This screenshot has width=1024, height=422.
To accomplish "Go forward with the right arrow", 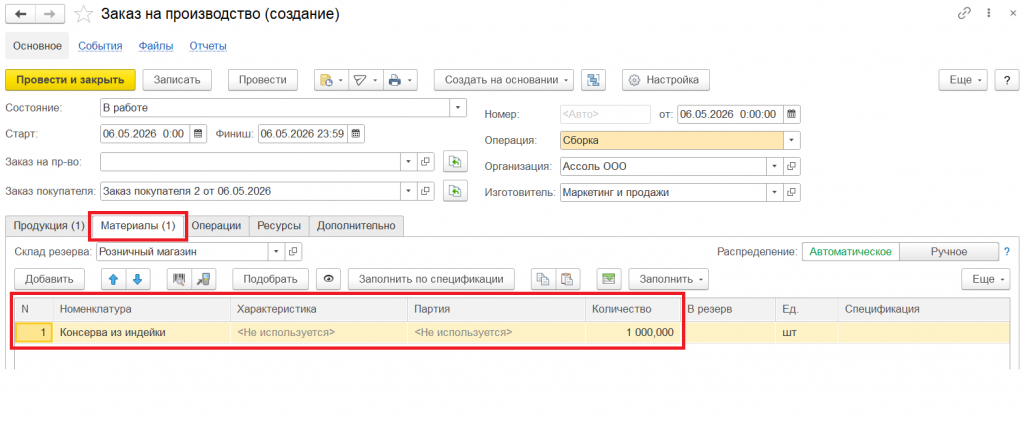I will (50, 14).
